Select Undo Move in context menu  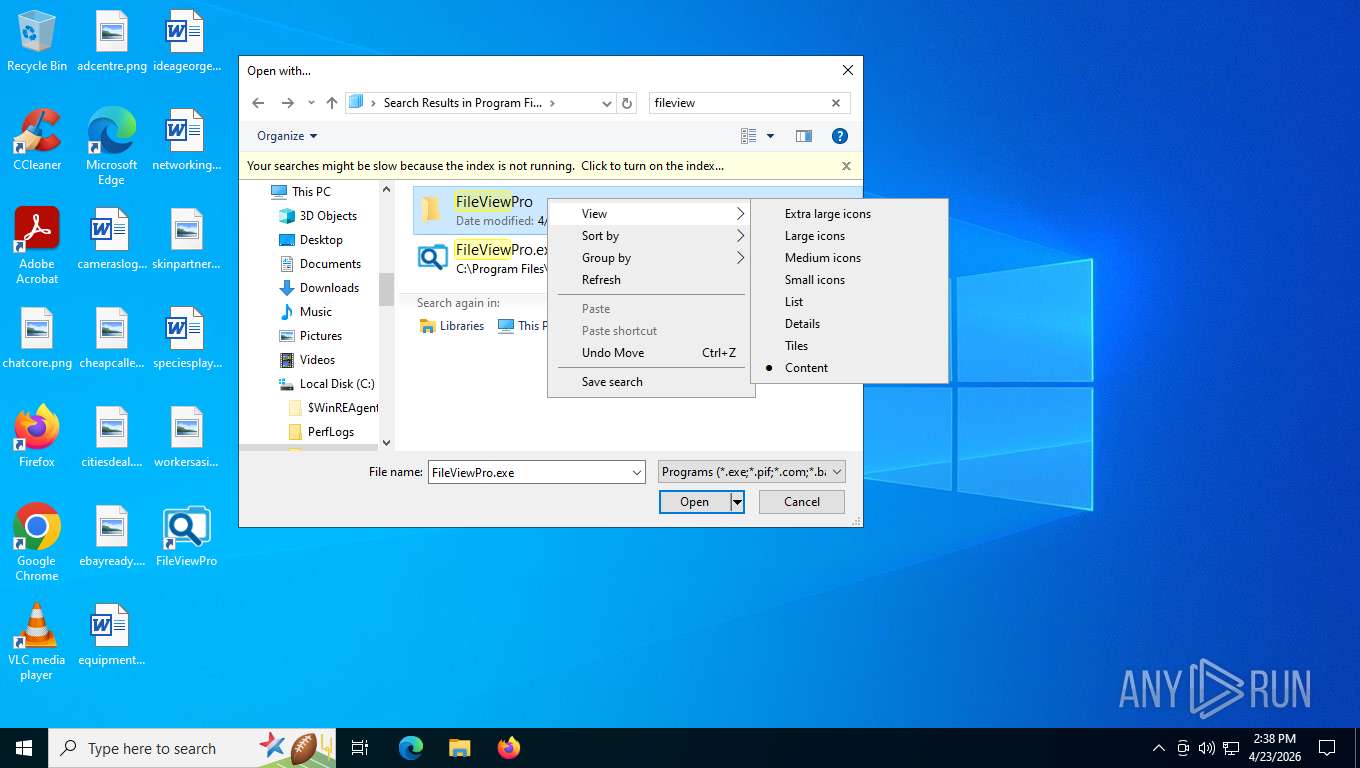tap(651, 353)
